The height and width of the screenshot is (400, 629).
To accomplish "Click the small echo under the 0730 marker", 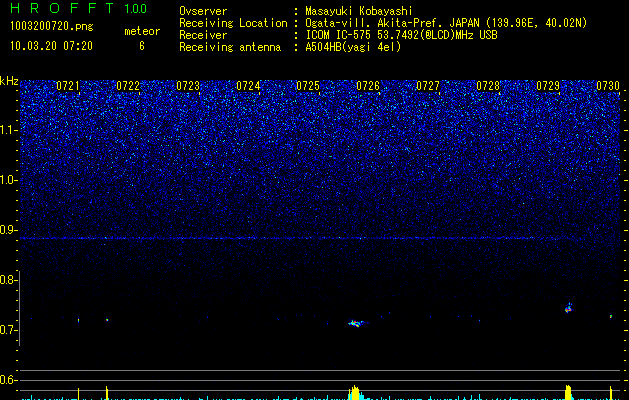I will [611, 317].
